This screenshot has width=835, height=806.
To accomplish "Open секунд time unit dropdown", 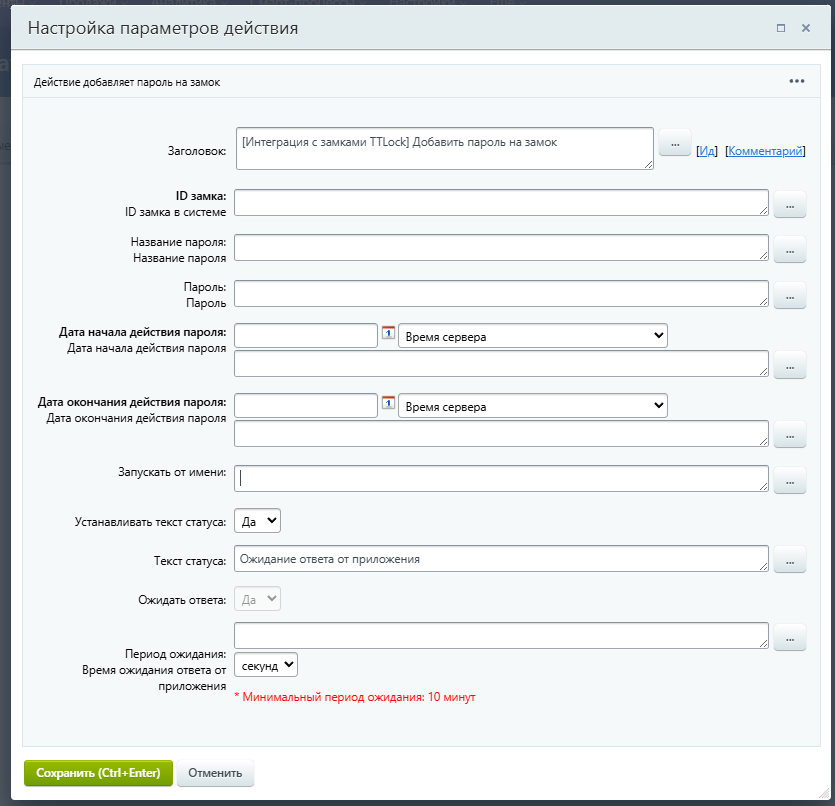I will [x=266, y=665].
